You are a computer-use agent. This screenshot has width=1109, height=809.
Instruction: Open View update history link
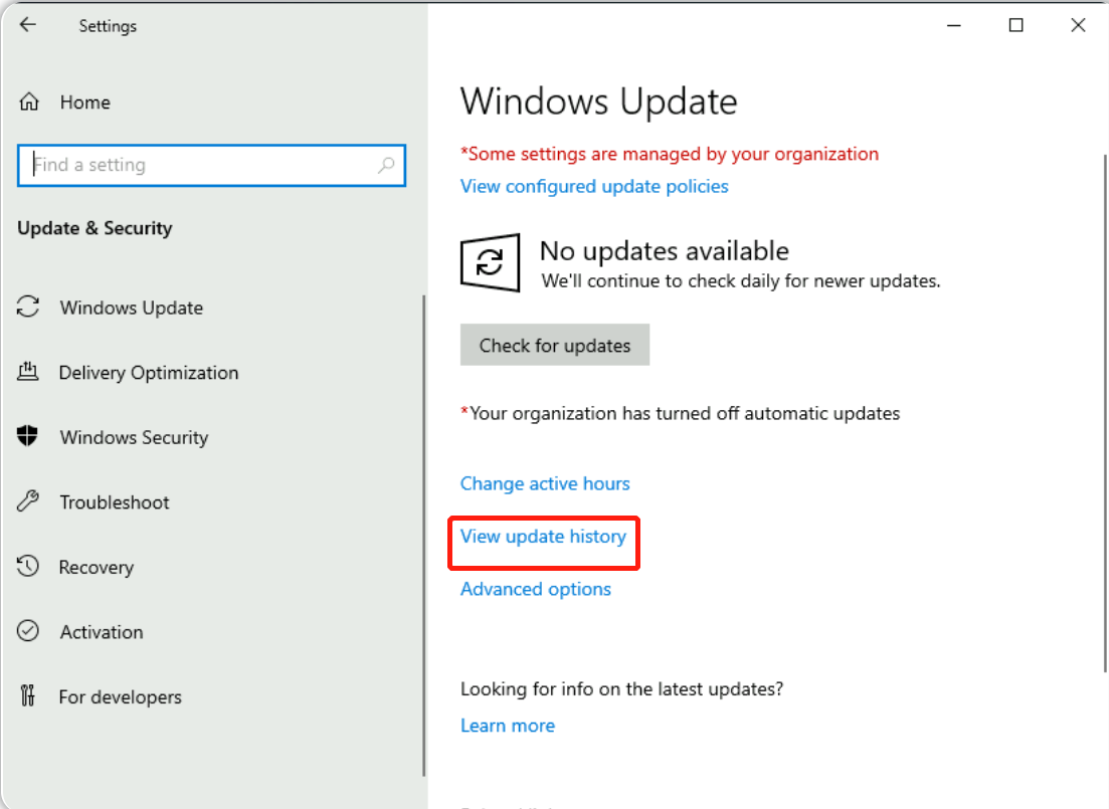[543, 537]
